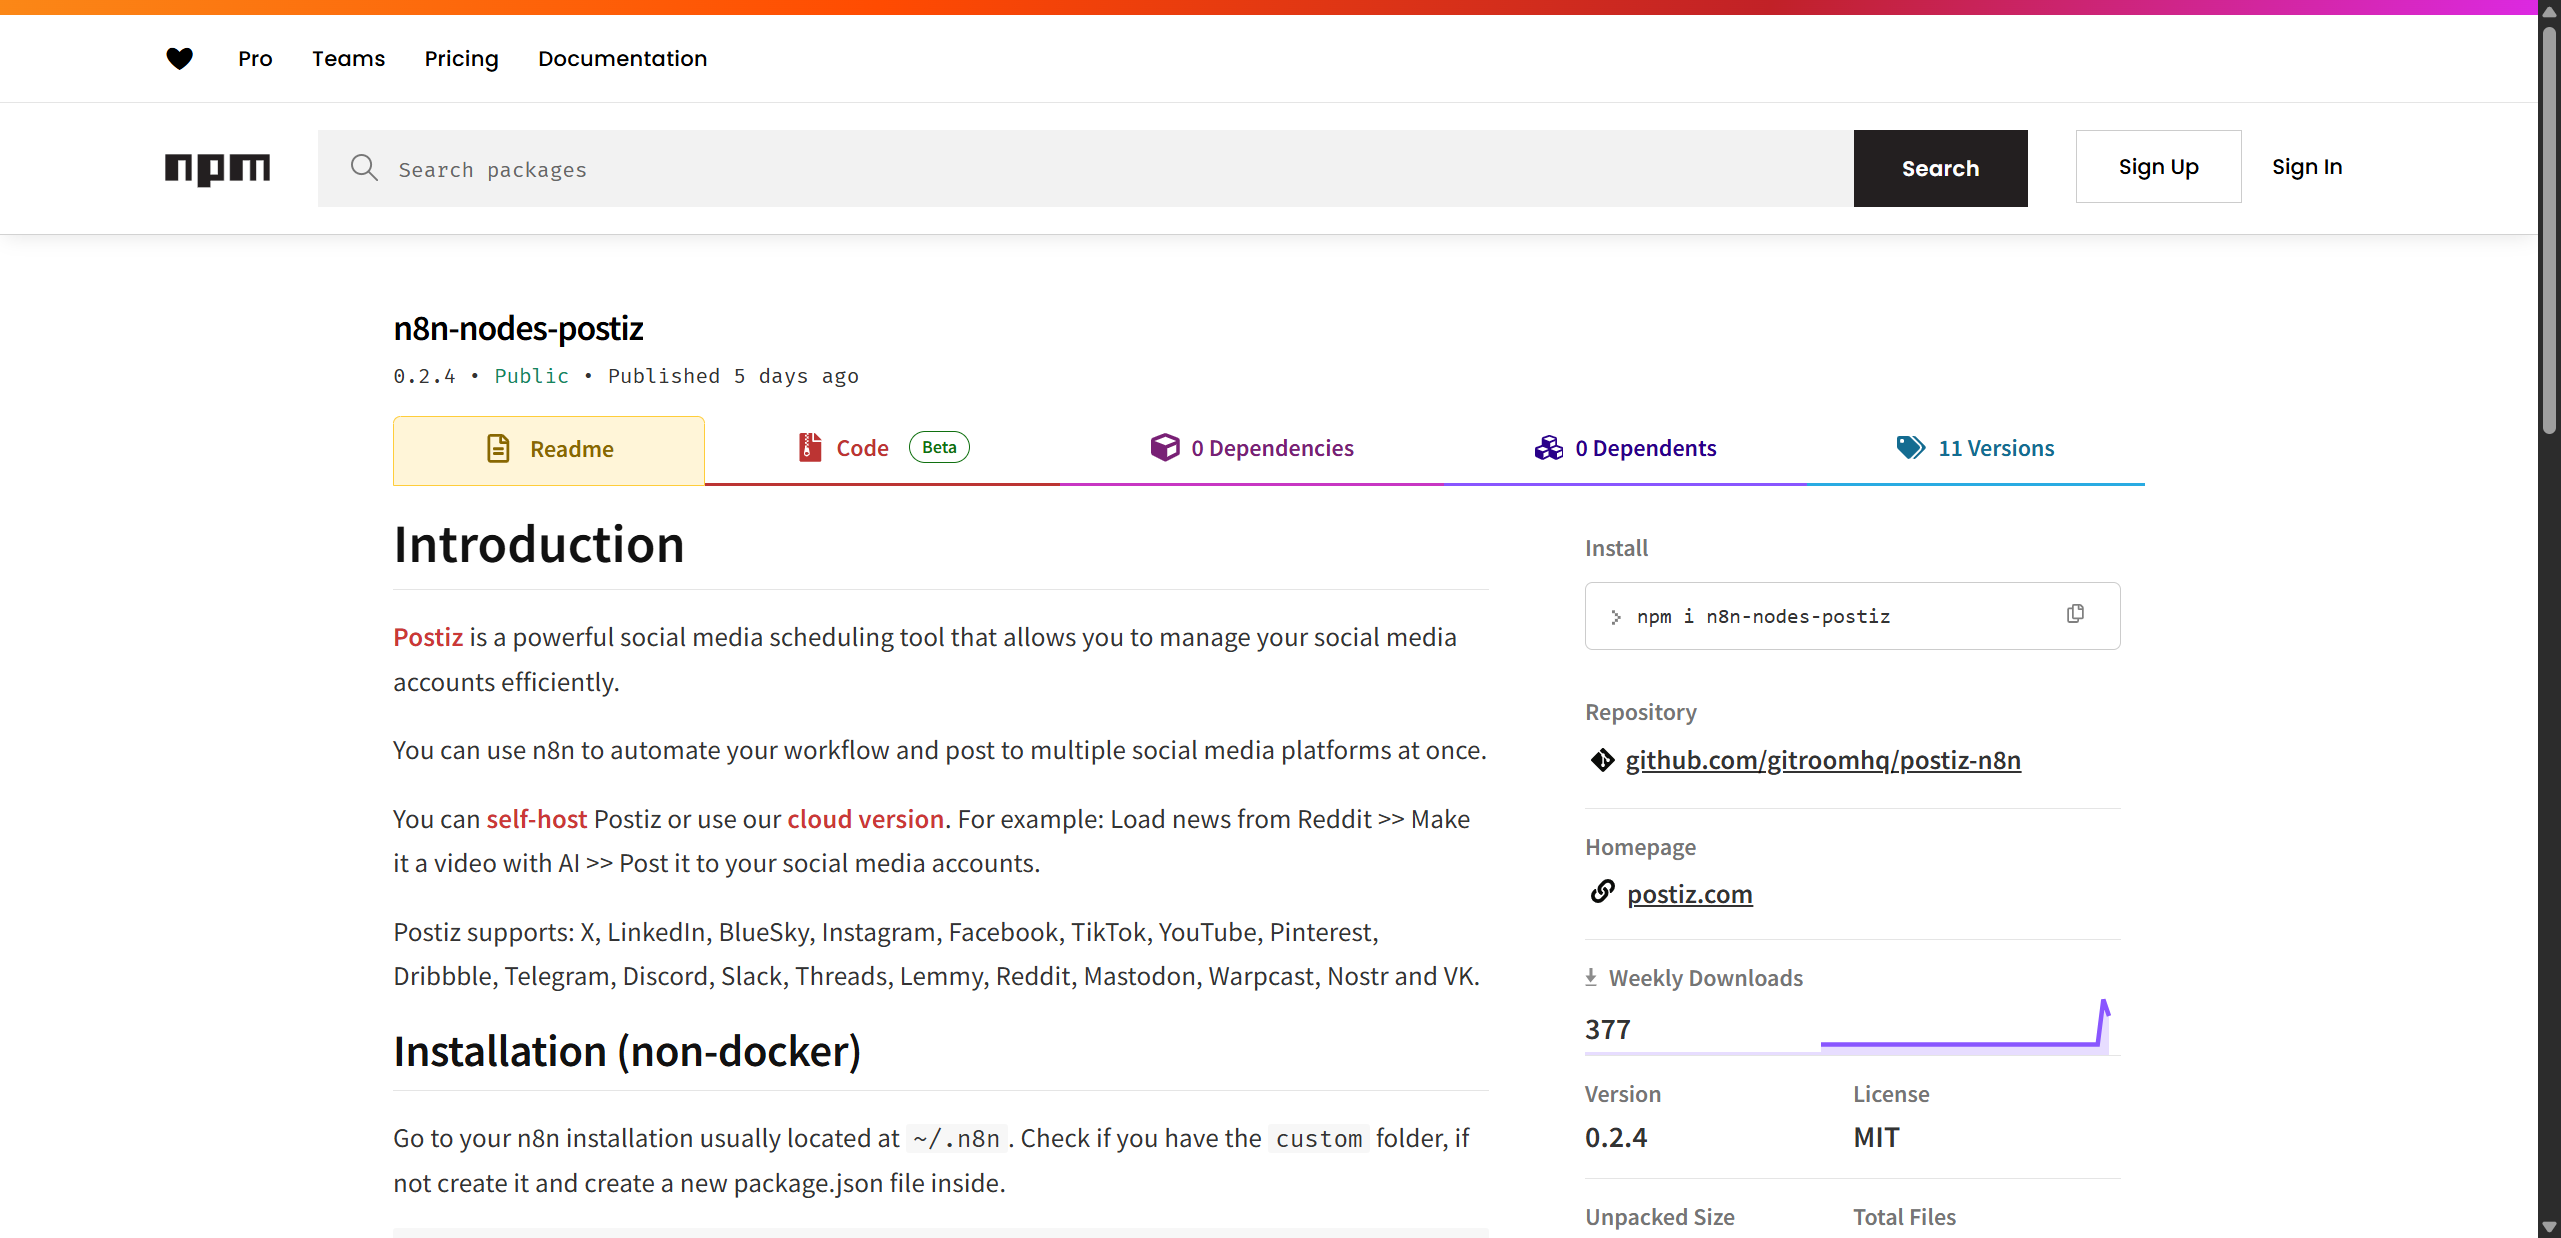Click the version value 0.2.4 in sidebar

click(x=1616, y=1137)
